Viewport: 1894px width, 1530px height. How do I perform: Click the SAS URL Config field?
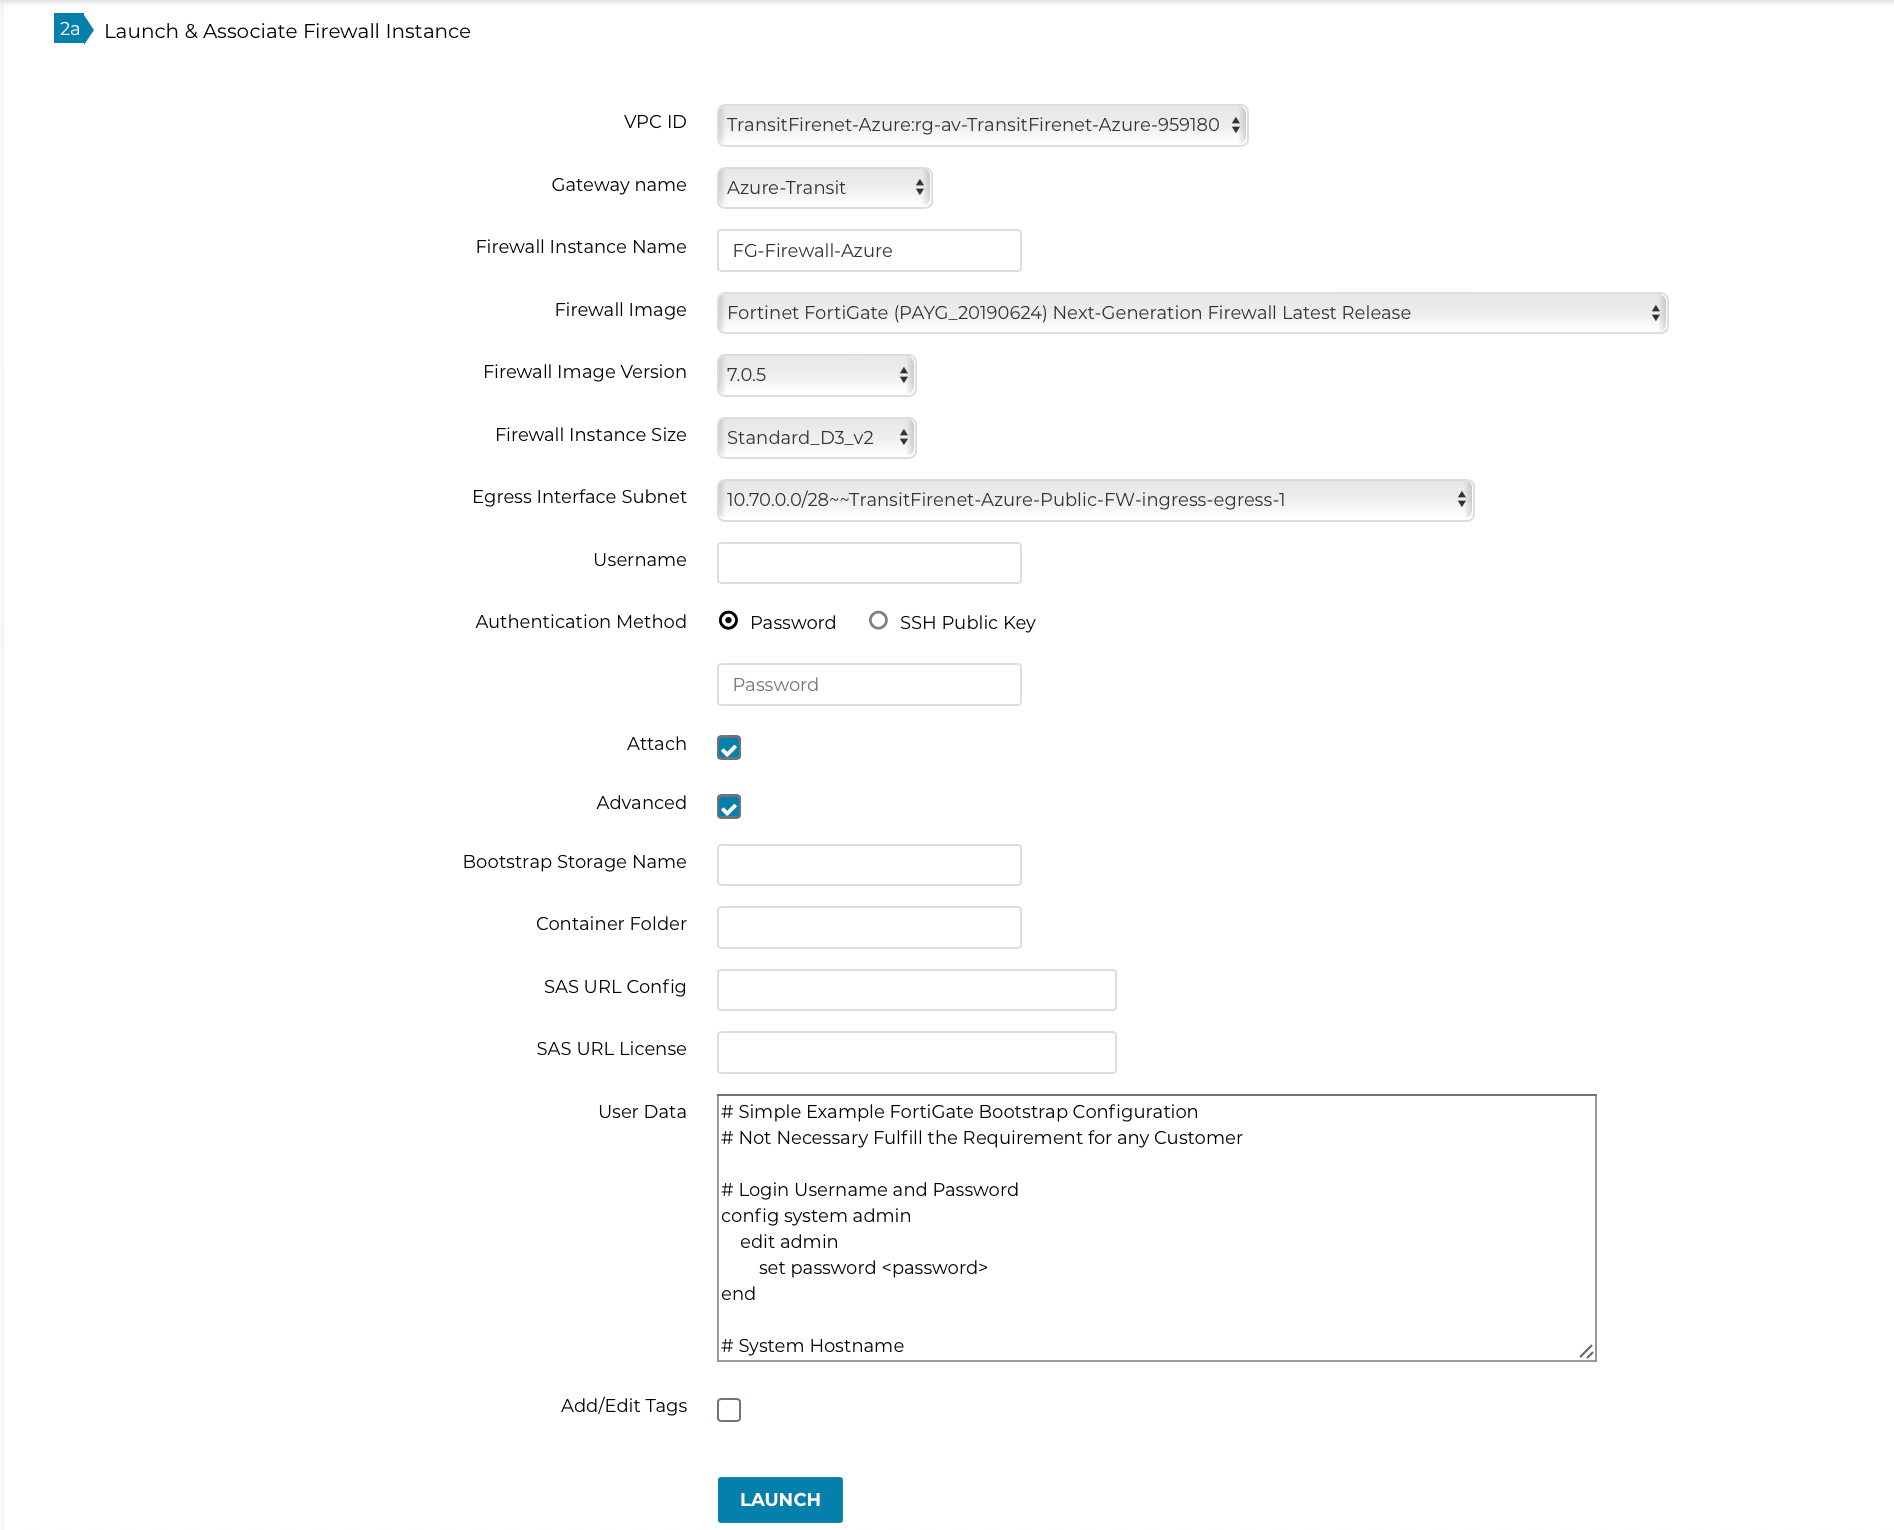(915, 989)
